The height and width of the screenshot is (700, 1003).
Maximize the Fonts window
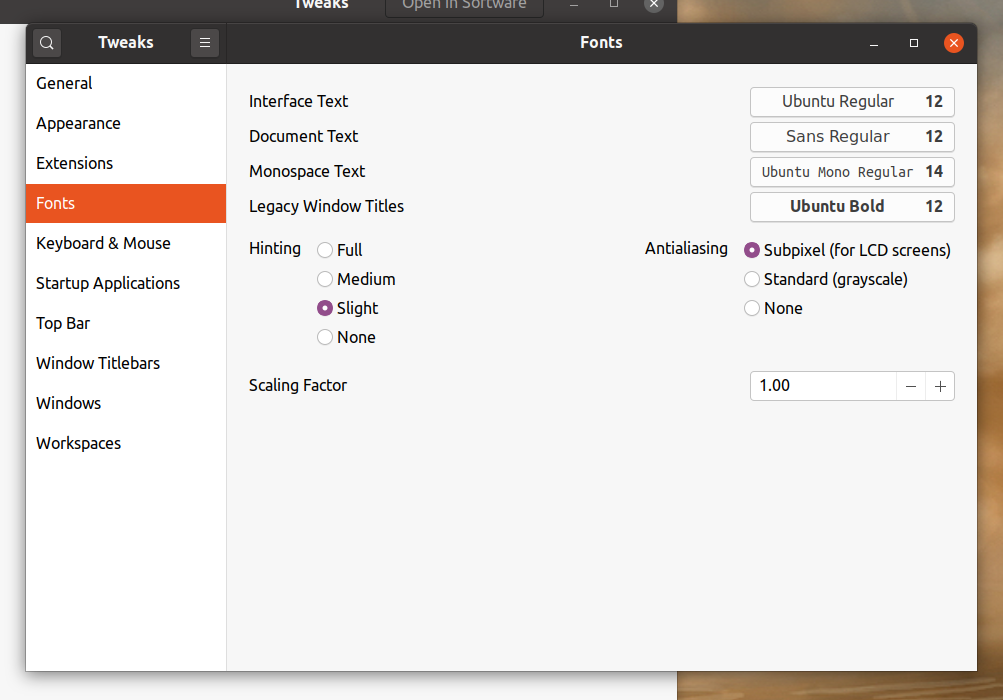coord(914,43)
